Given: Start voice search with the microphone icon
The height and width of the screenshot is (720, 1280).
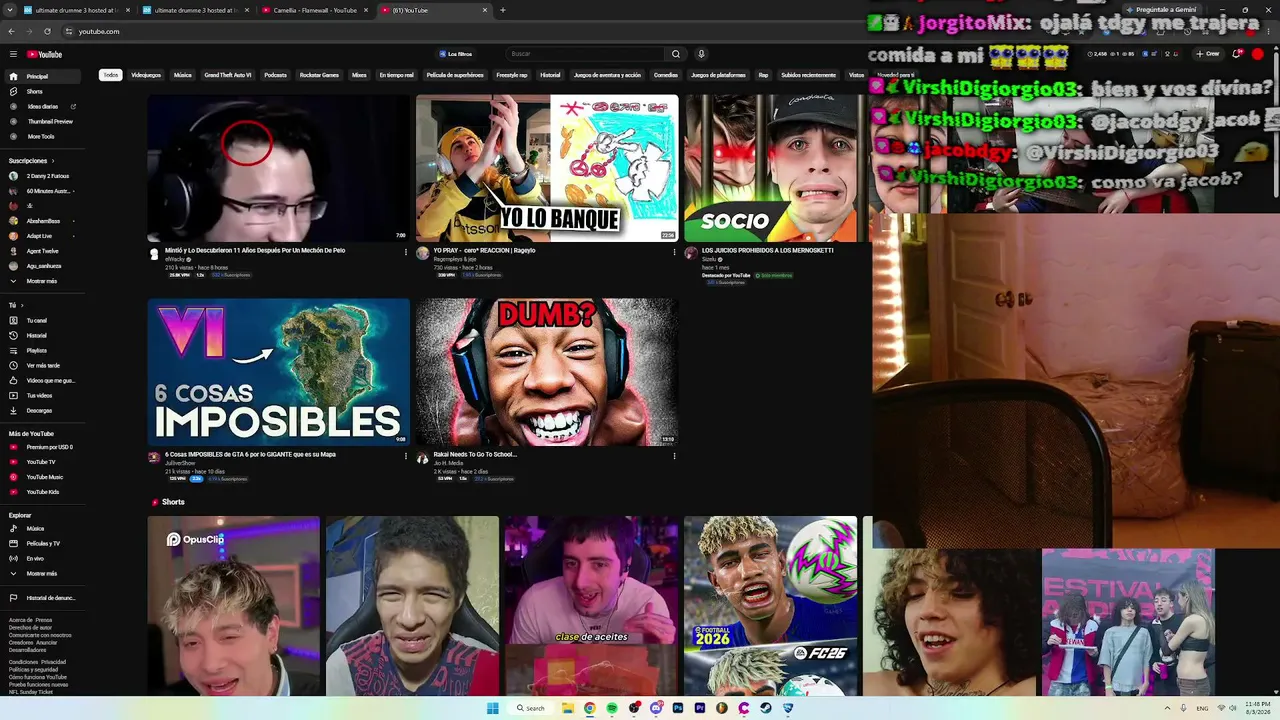Looking at the screenshot, I should [x=701, y=54].
